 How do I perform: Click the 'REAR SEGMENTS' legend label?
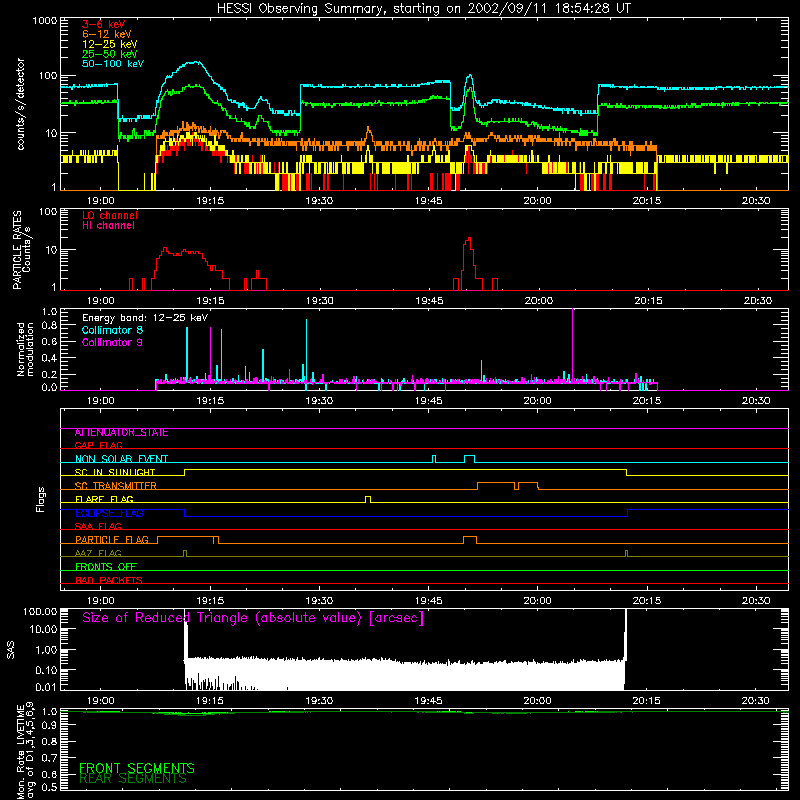coord(133,779)
